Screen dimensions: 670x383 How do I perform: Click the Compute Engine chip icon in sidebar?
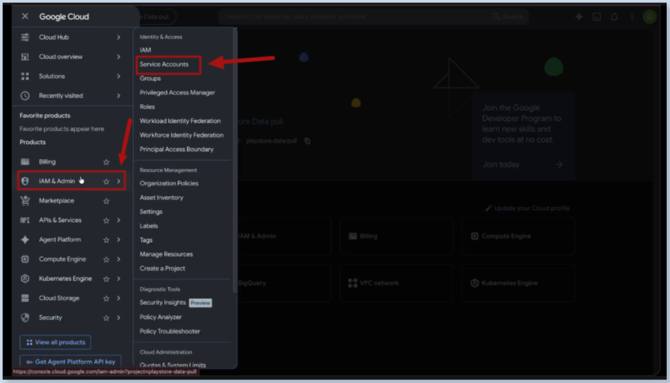25,259
